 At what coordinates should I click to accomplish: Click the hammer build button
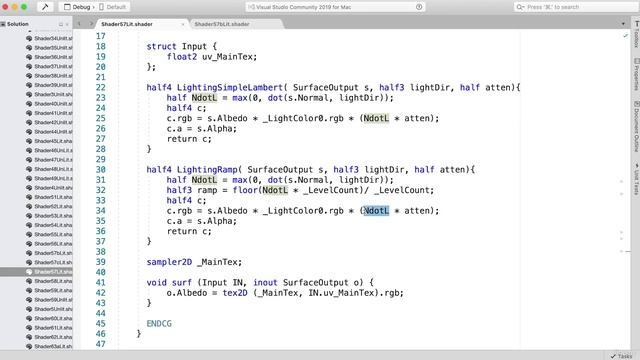45,7
